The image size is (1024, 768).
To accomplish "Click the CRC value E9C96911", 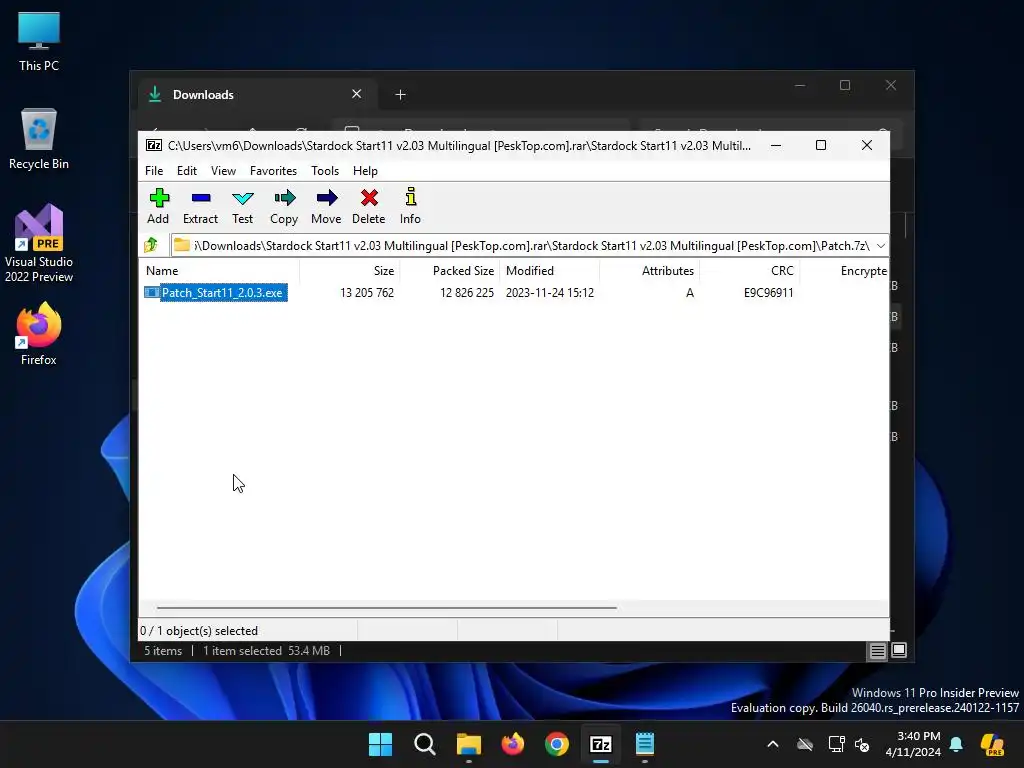I will 769,293.
